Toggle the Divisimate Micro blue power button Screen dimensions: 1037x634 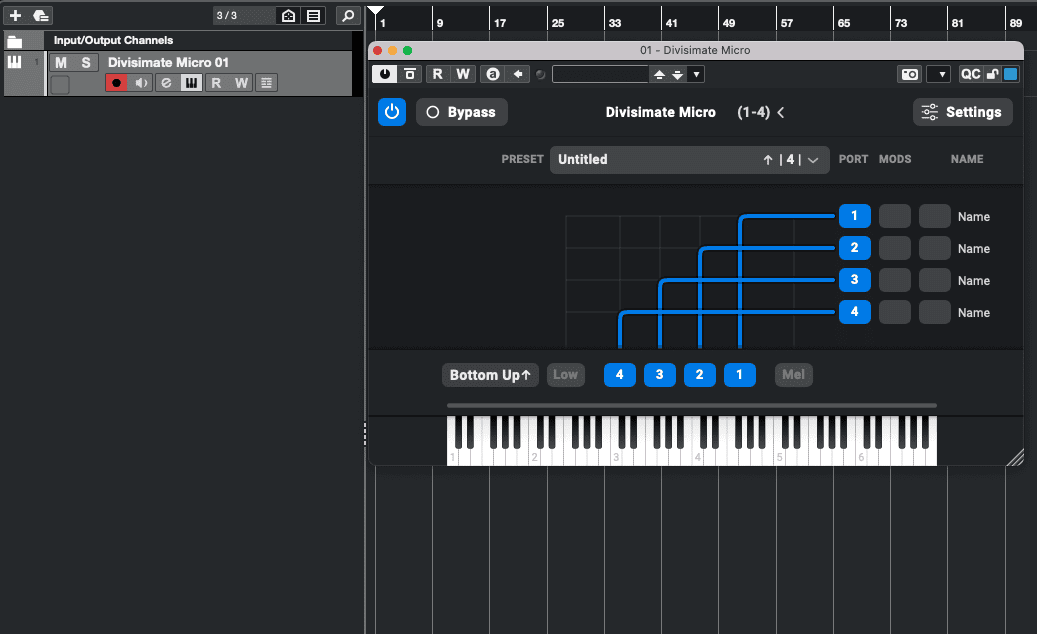click(392, 112)
